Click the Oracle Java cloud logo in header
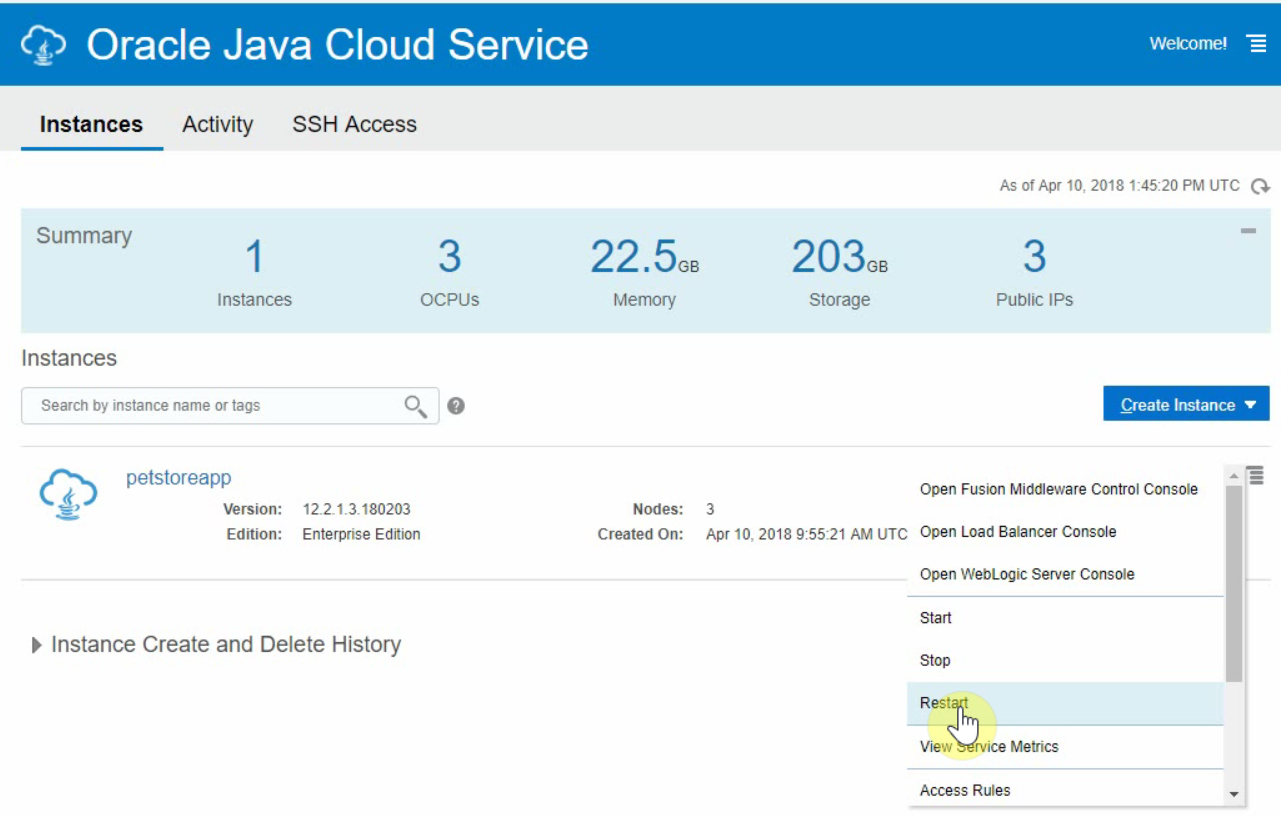This screenshot has width=1281, height=816. (43, 45)
